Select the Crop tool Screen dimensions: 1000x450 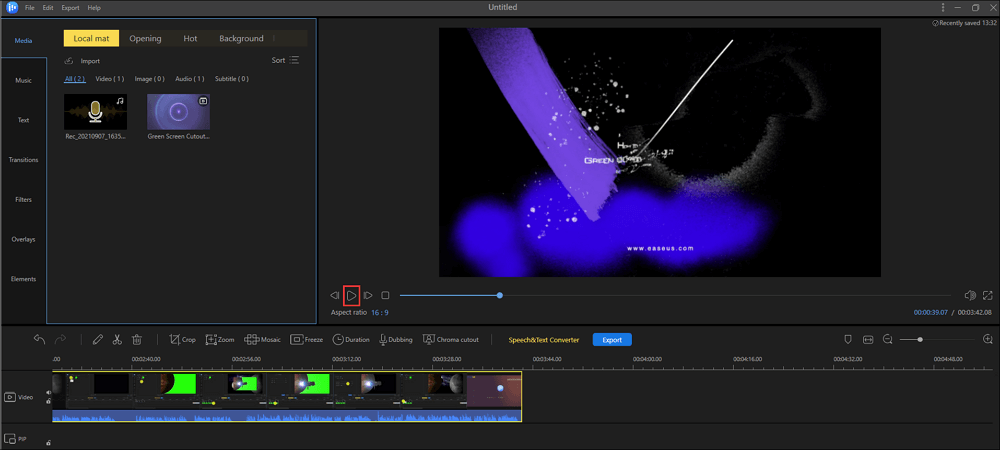pos(182,340)
